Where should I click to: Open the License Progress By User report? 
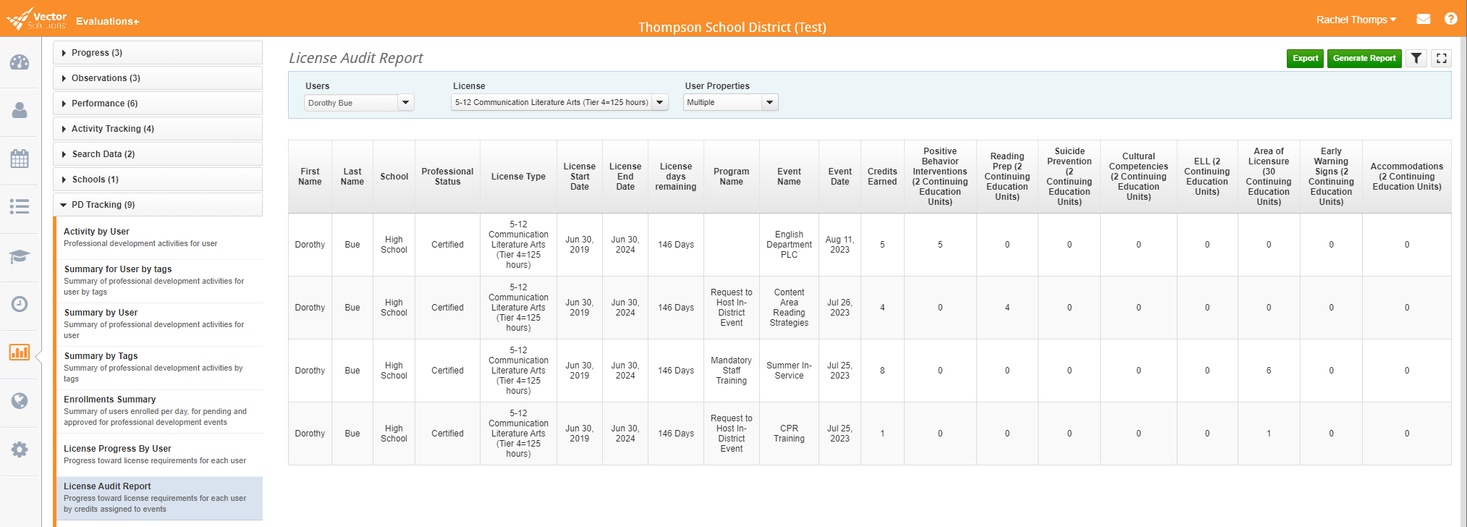point(160,454)
